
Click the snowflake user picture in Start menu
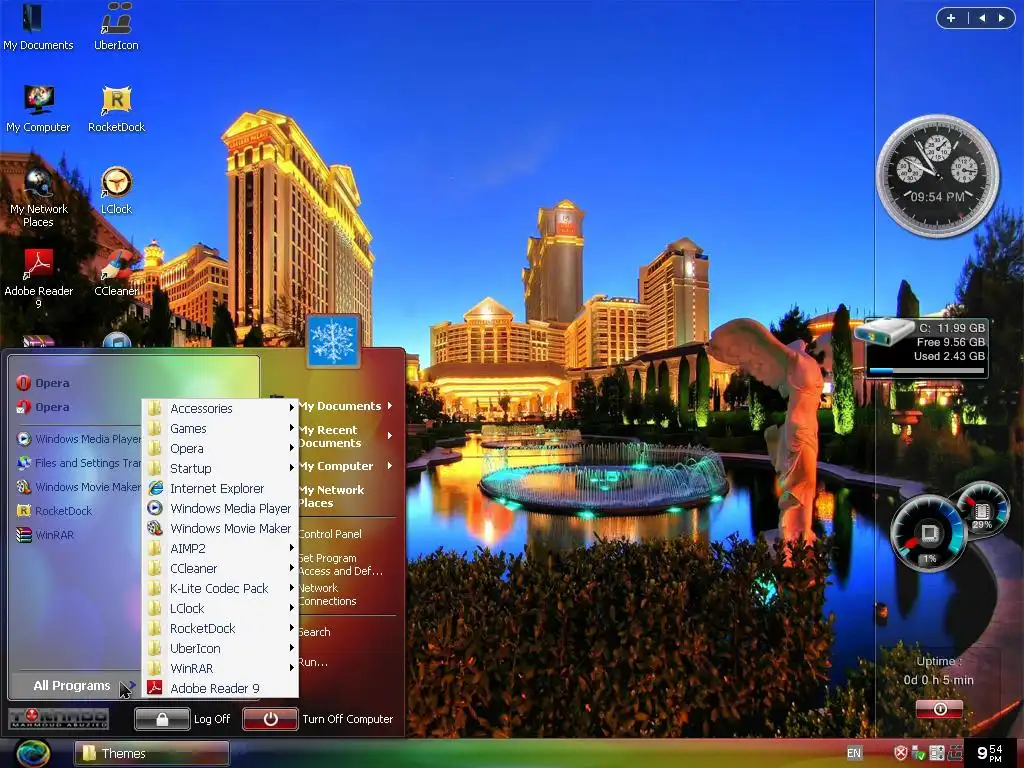[x=333, y=342]
